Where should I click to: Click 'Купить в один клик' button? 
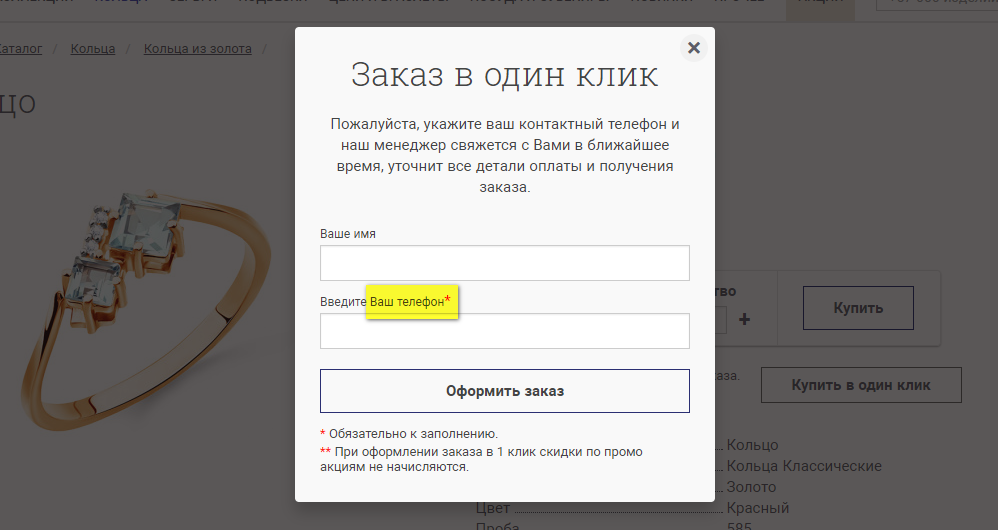coord(861,385)
